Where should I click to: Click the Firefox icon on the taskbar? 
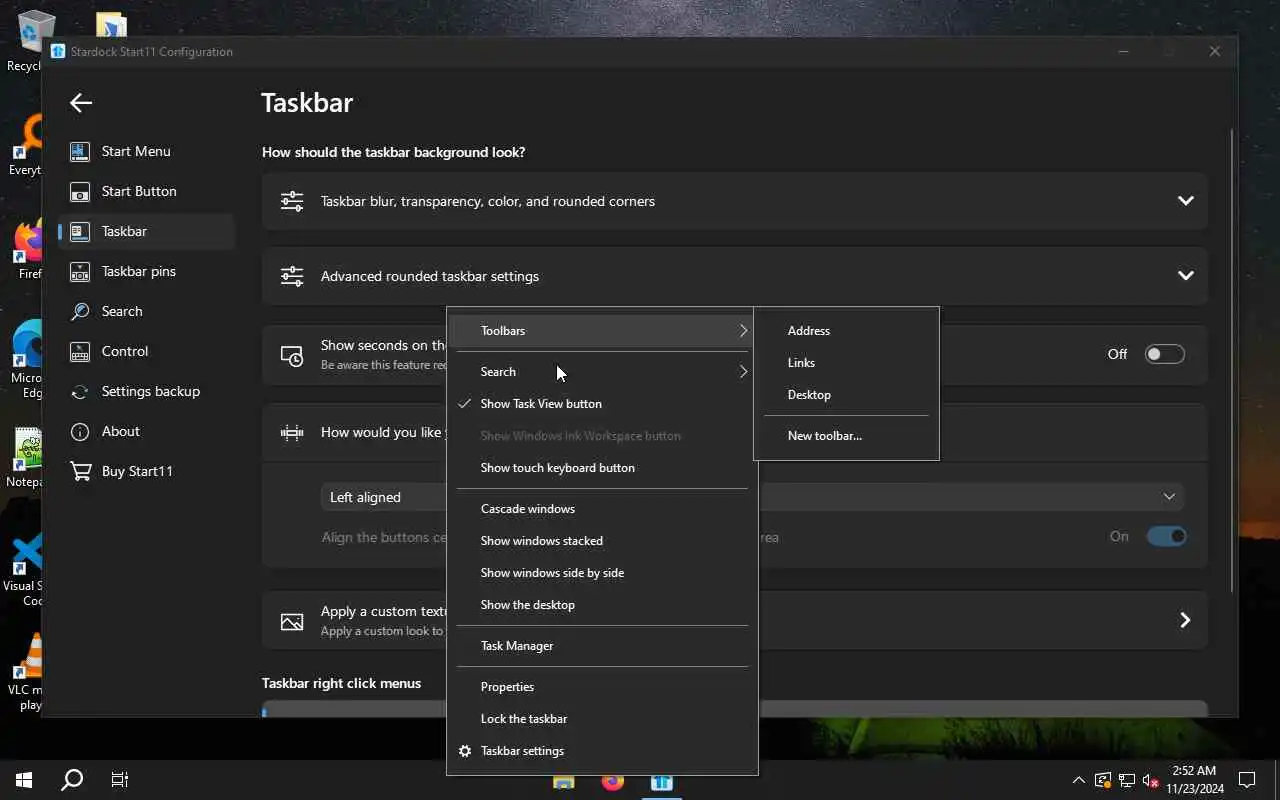click(613, 781)
